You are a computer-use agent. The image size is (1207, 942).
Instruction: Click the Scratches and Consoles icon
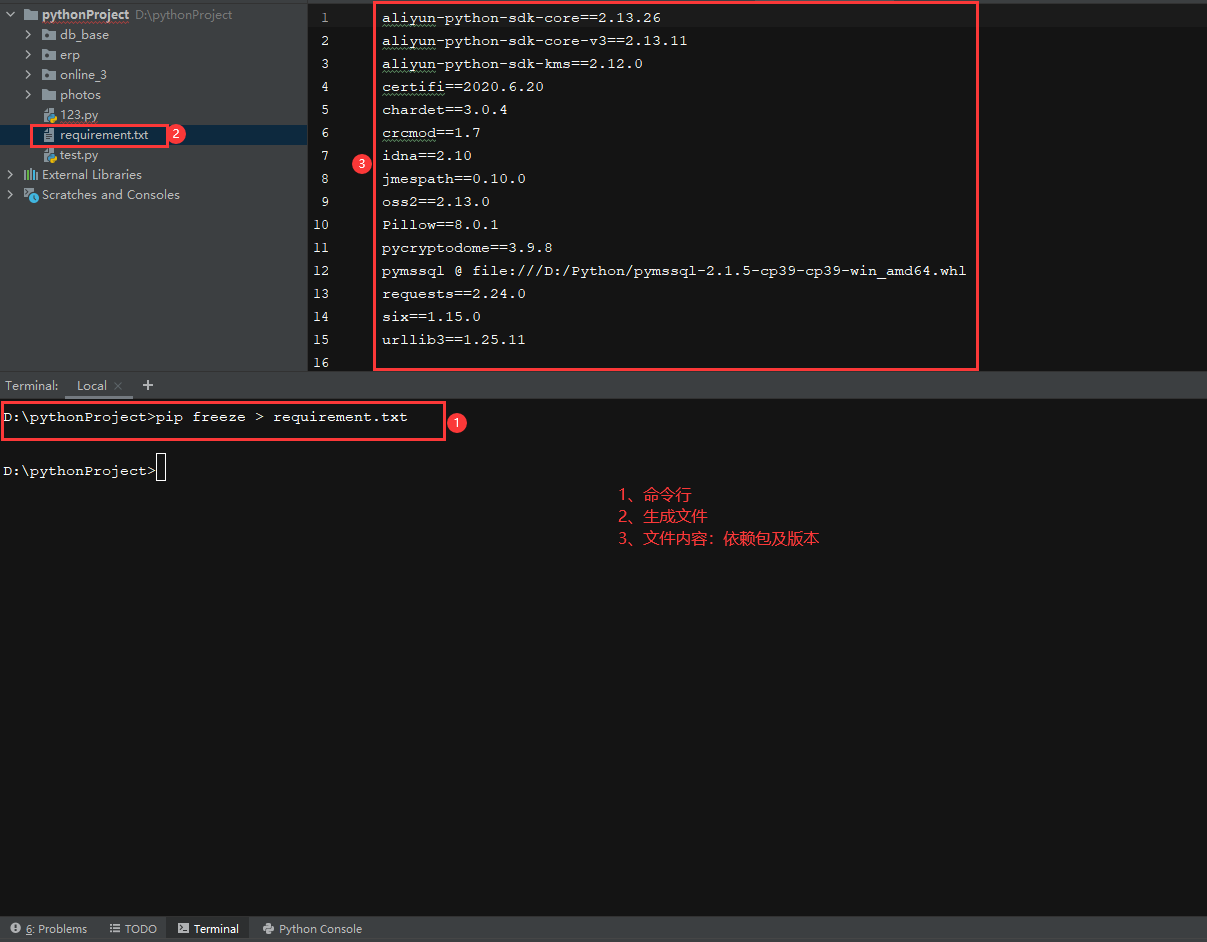pos(31,195)
